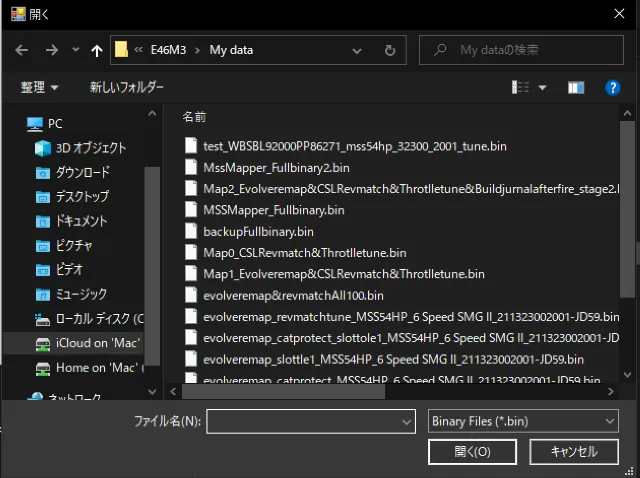Refresh the My data folder
The width and height of the screenshot is (640, 478).
[x=390, y=50]
